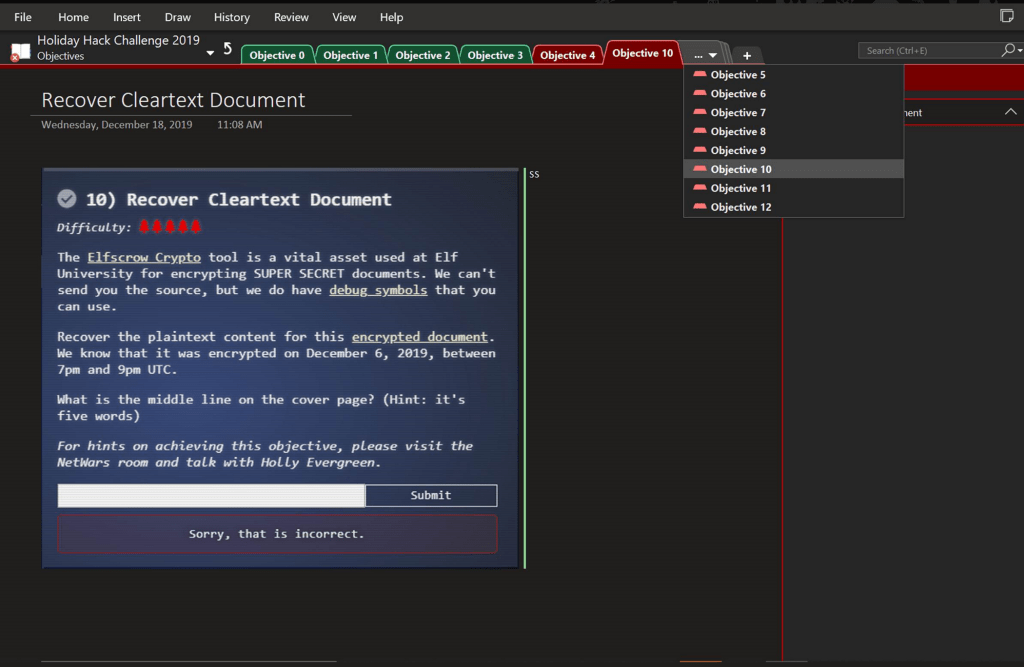Open the Elfscrow Crypto link

tap(143, 257)
